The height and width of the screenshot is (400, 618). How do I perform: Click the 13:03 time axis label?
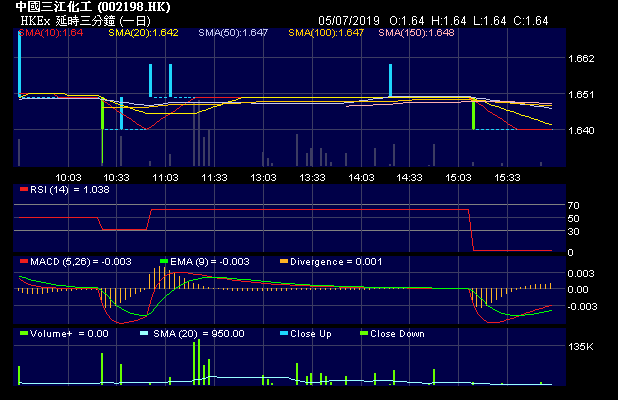(263, 178)
